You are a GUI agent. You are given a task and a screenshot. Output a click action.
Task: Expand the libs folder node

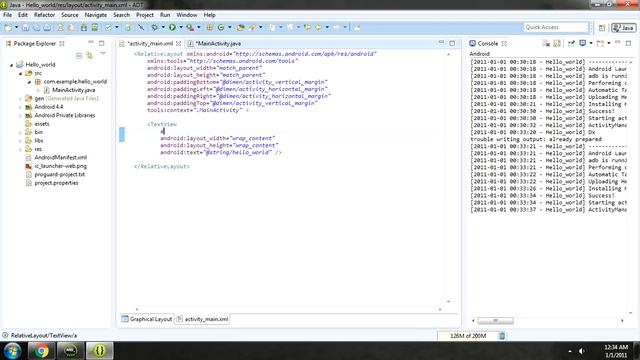tap(20, 141)
